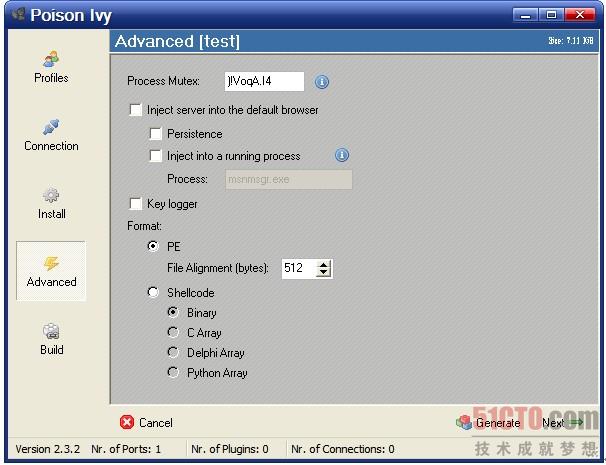Click the Format: label
Viewport: 606px width, 465px height.
click(x=144, y=226)
